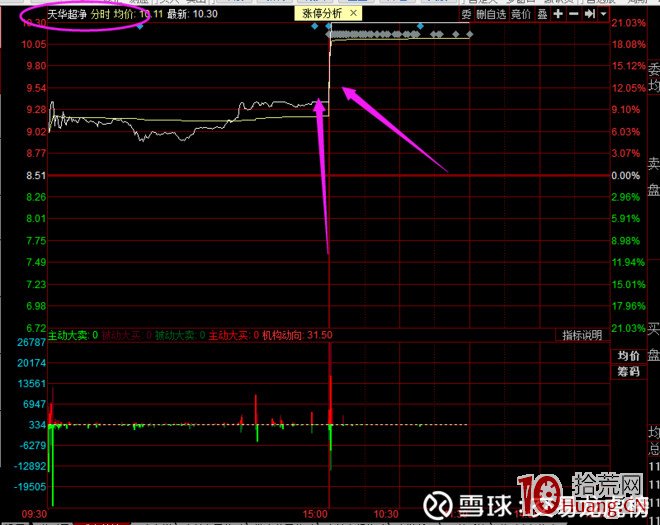
Task: Click the 10.05 price axis label
Action: point(34,44)
